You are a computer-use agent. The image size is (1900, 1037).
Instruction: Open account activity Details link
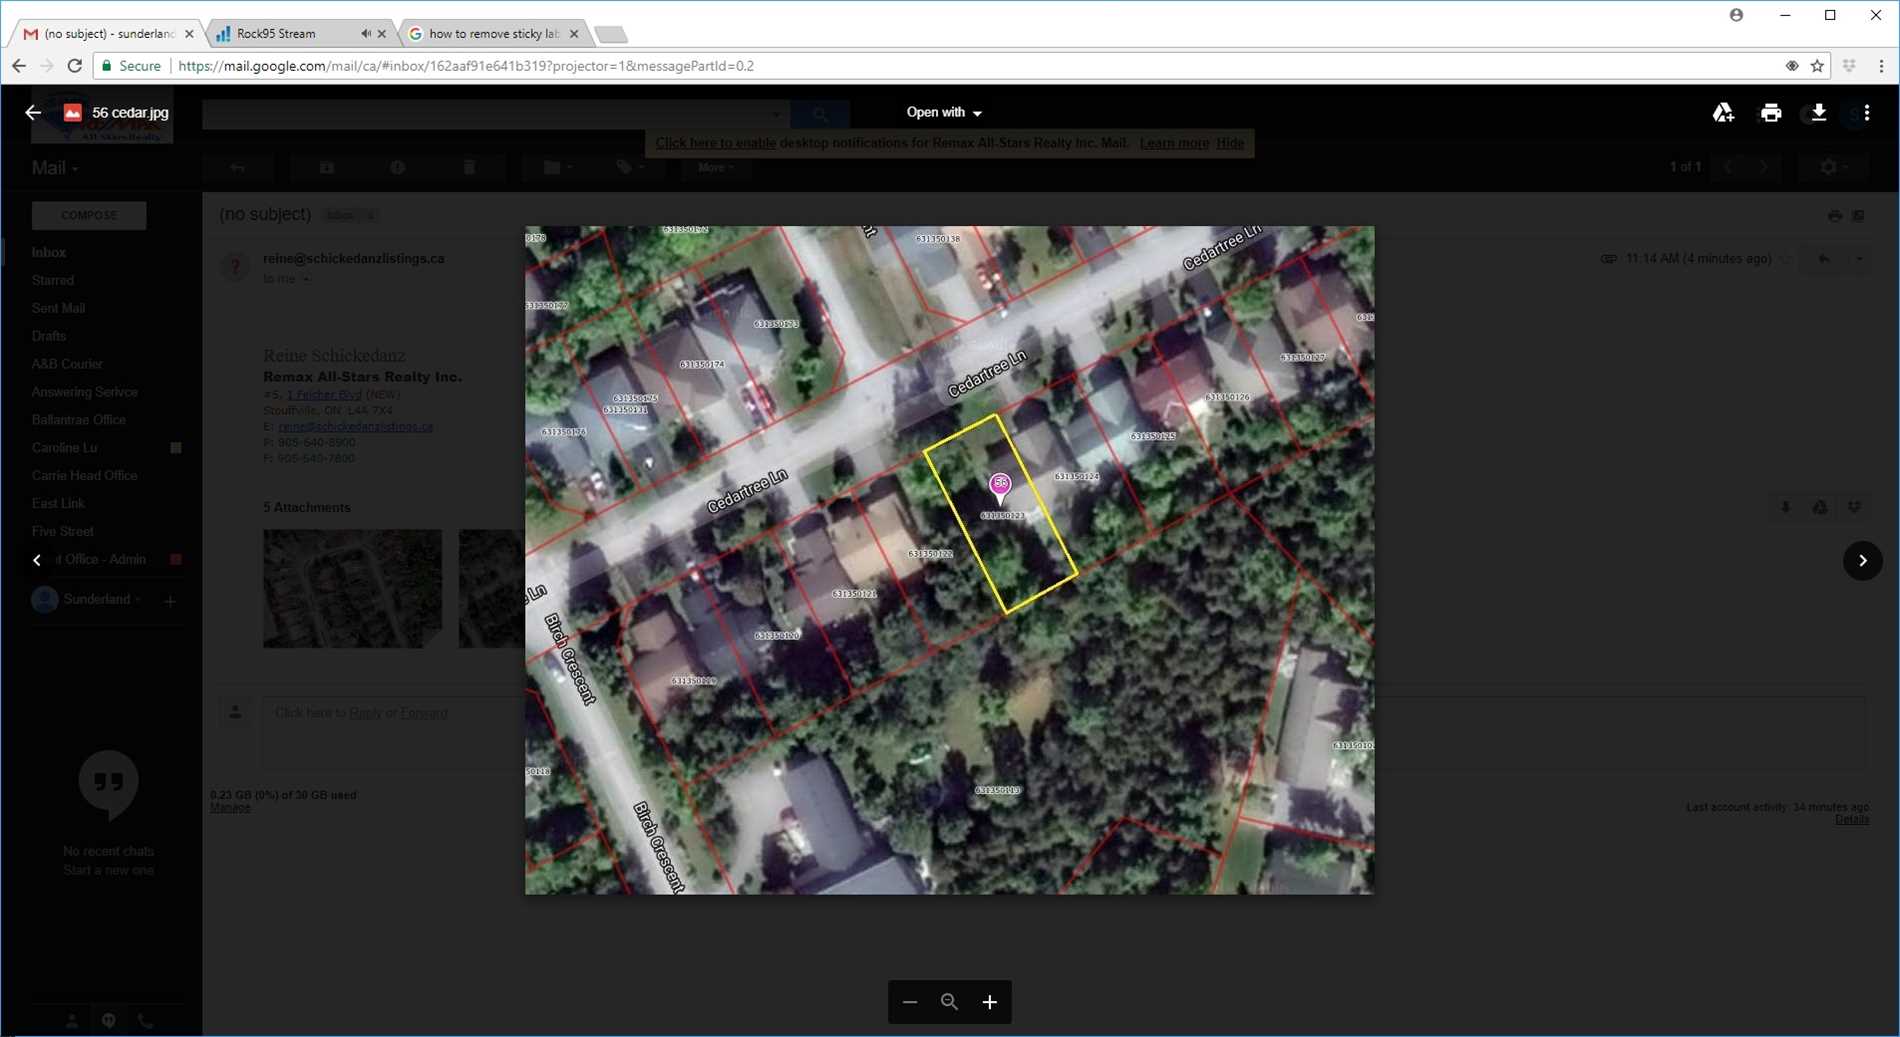[1852, 819]
